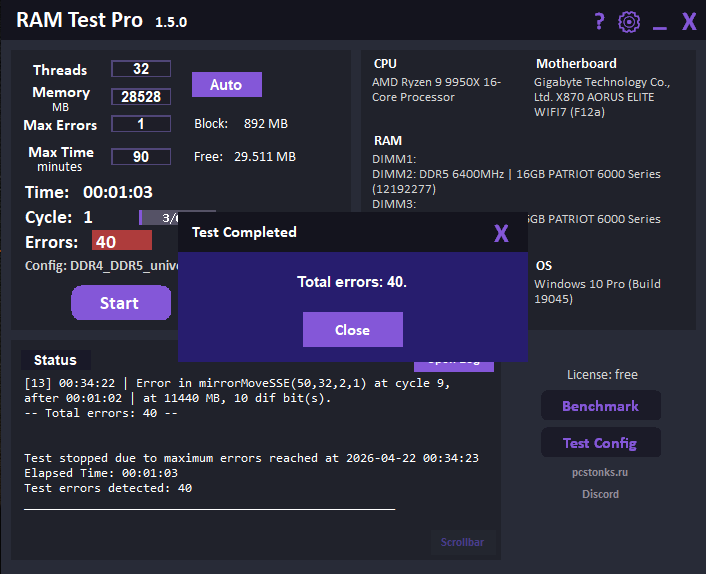Click the 'Test stopped due to maximum errors' line

pos(251,458)
